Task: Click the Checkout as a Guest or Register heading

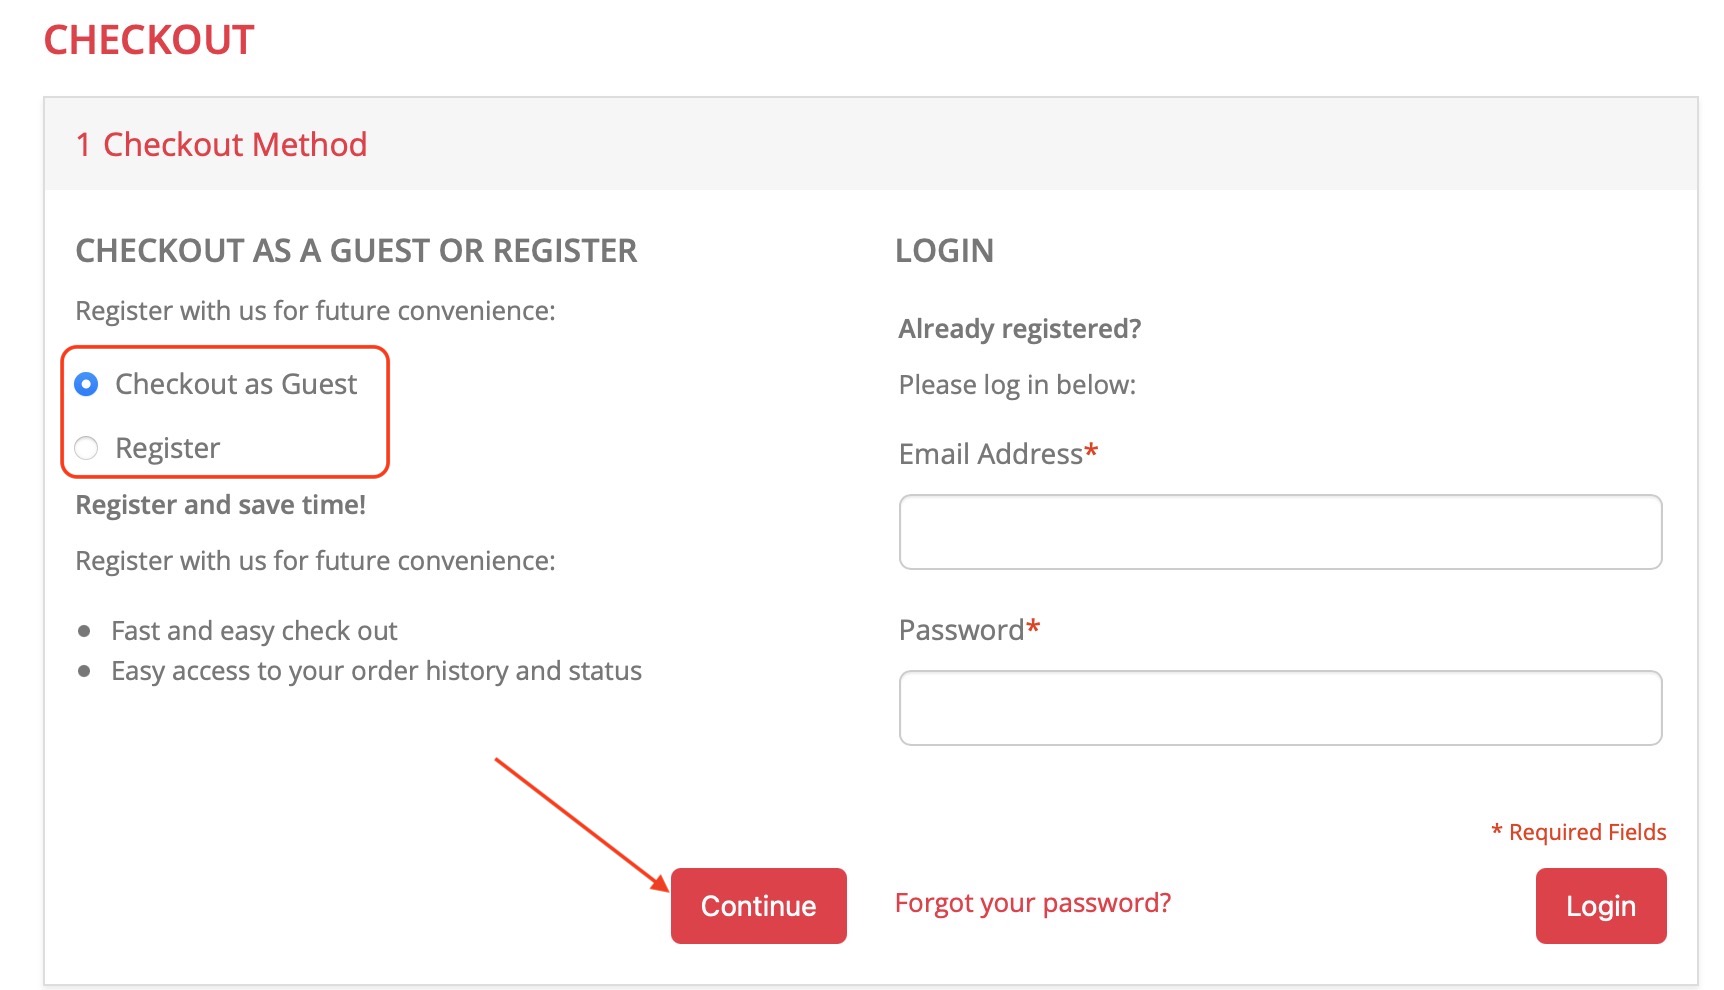Action: coord(356,251)
